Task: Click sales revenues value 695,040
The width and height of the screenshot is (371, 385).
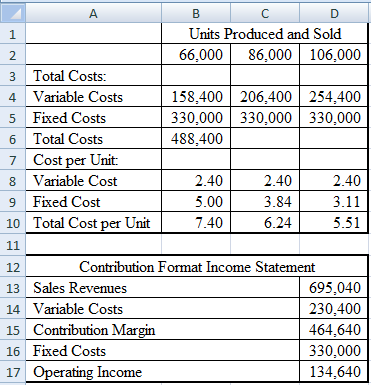Action: [334, 287]
